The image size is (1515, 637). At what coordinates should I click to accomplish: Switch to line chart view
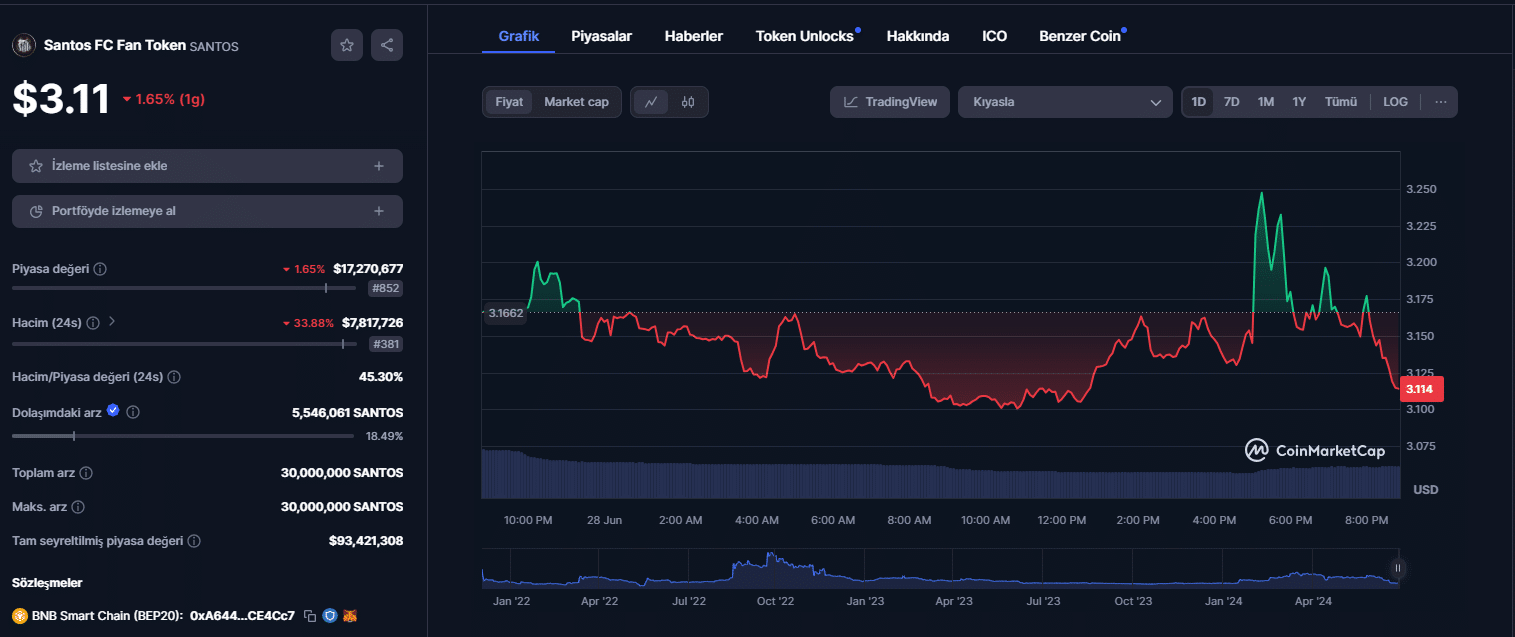click(x=651, y=102)
